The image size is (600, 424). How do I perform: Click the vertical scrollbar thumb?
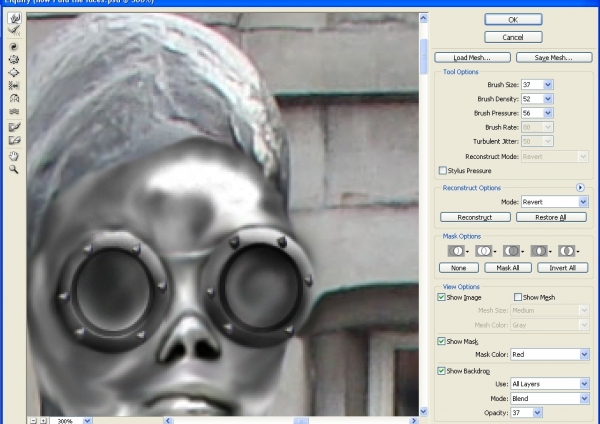click(423, 56)
